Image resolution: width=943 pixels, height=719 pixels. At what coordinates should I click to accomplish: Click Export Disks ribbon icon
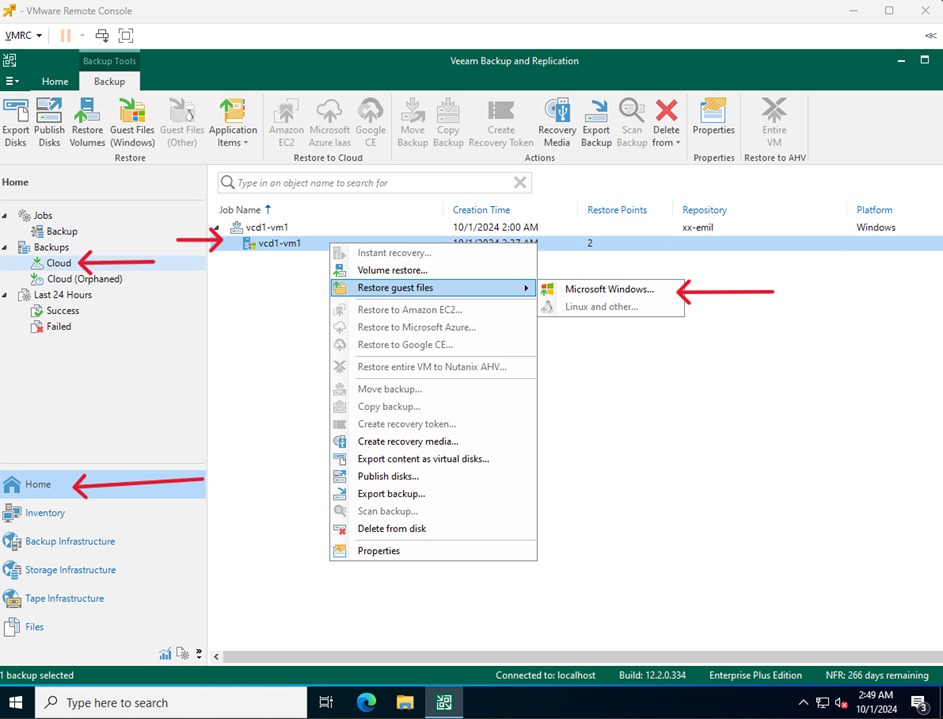click(16, 122)
